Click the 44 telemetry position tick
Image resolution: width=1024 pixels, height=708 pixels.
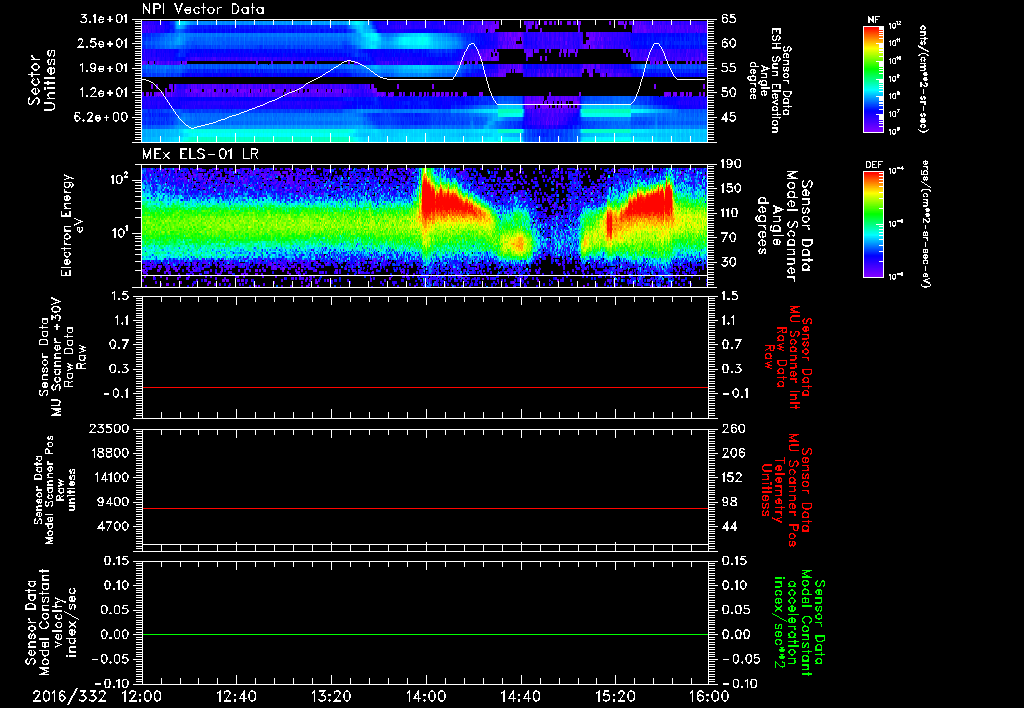click(729, 526)
